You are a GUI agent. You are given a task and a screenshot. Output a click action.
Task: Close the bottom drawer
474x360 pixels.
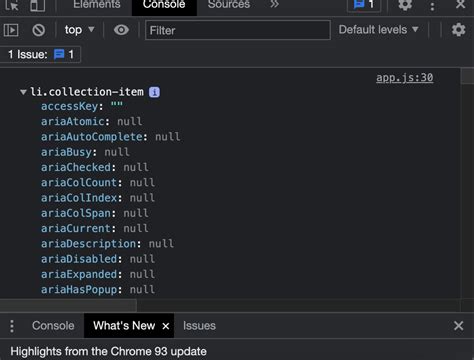pos(458,326)
